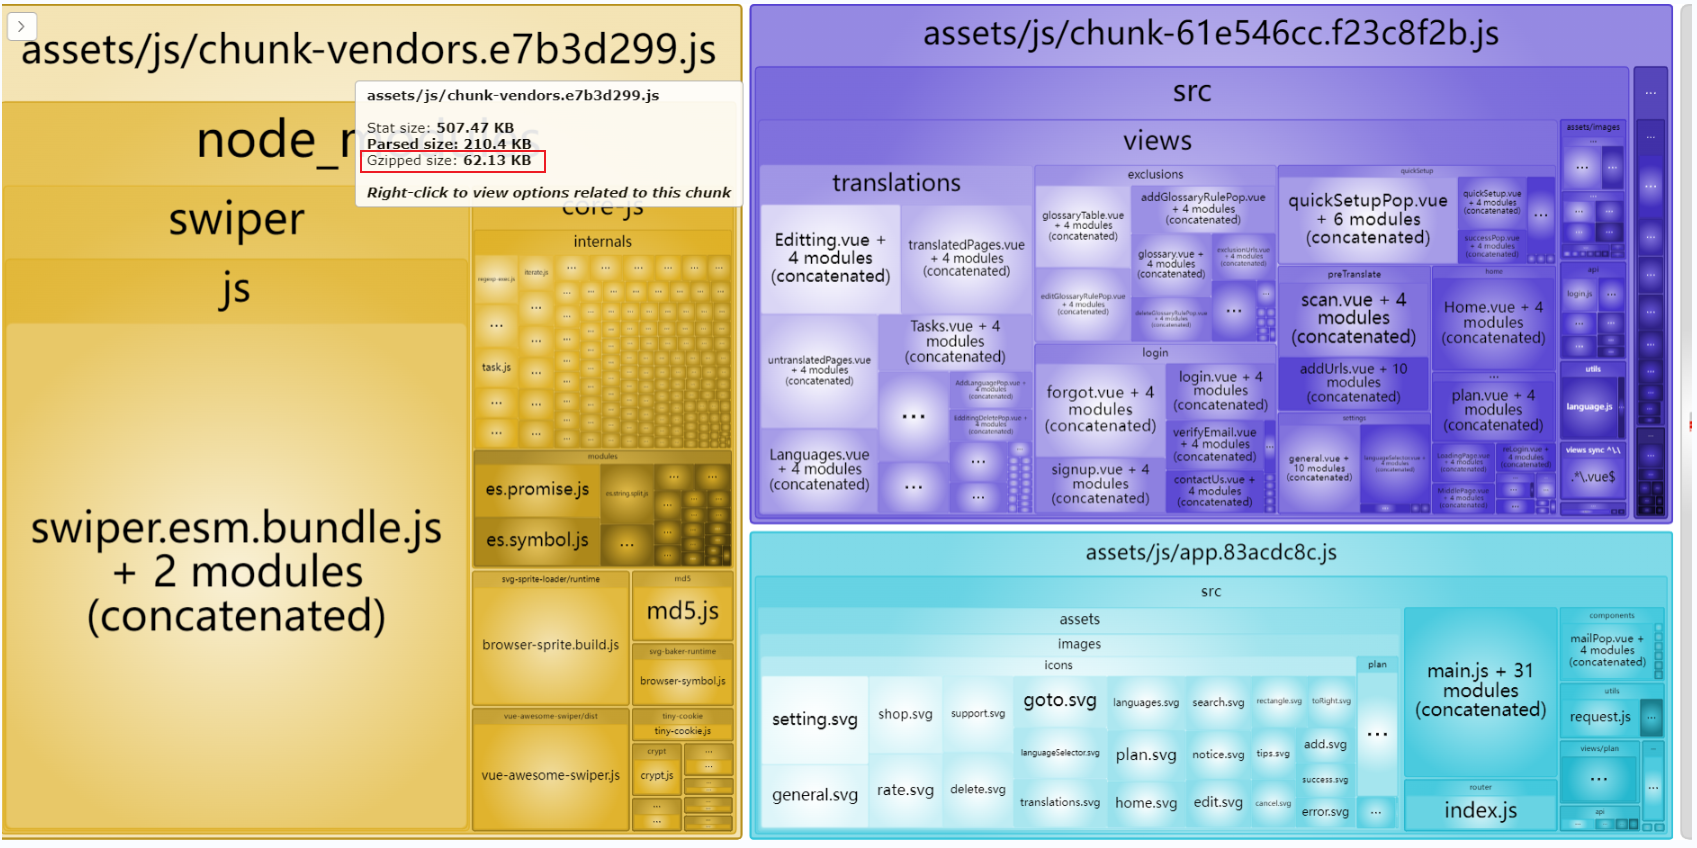Select the verifyEmail.vue block
The image size is (1697, 848).
click(1214, 445)
